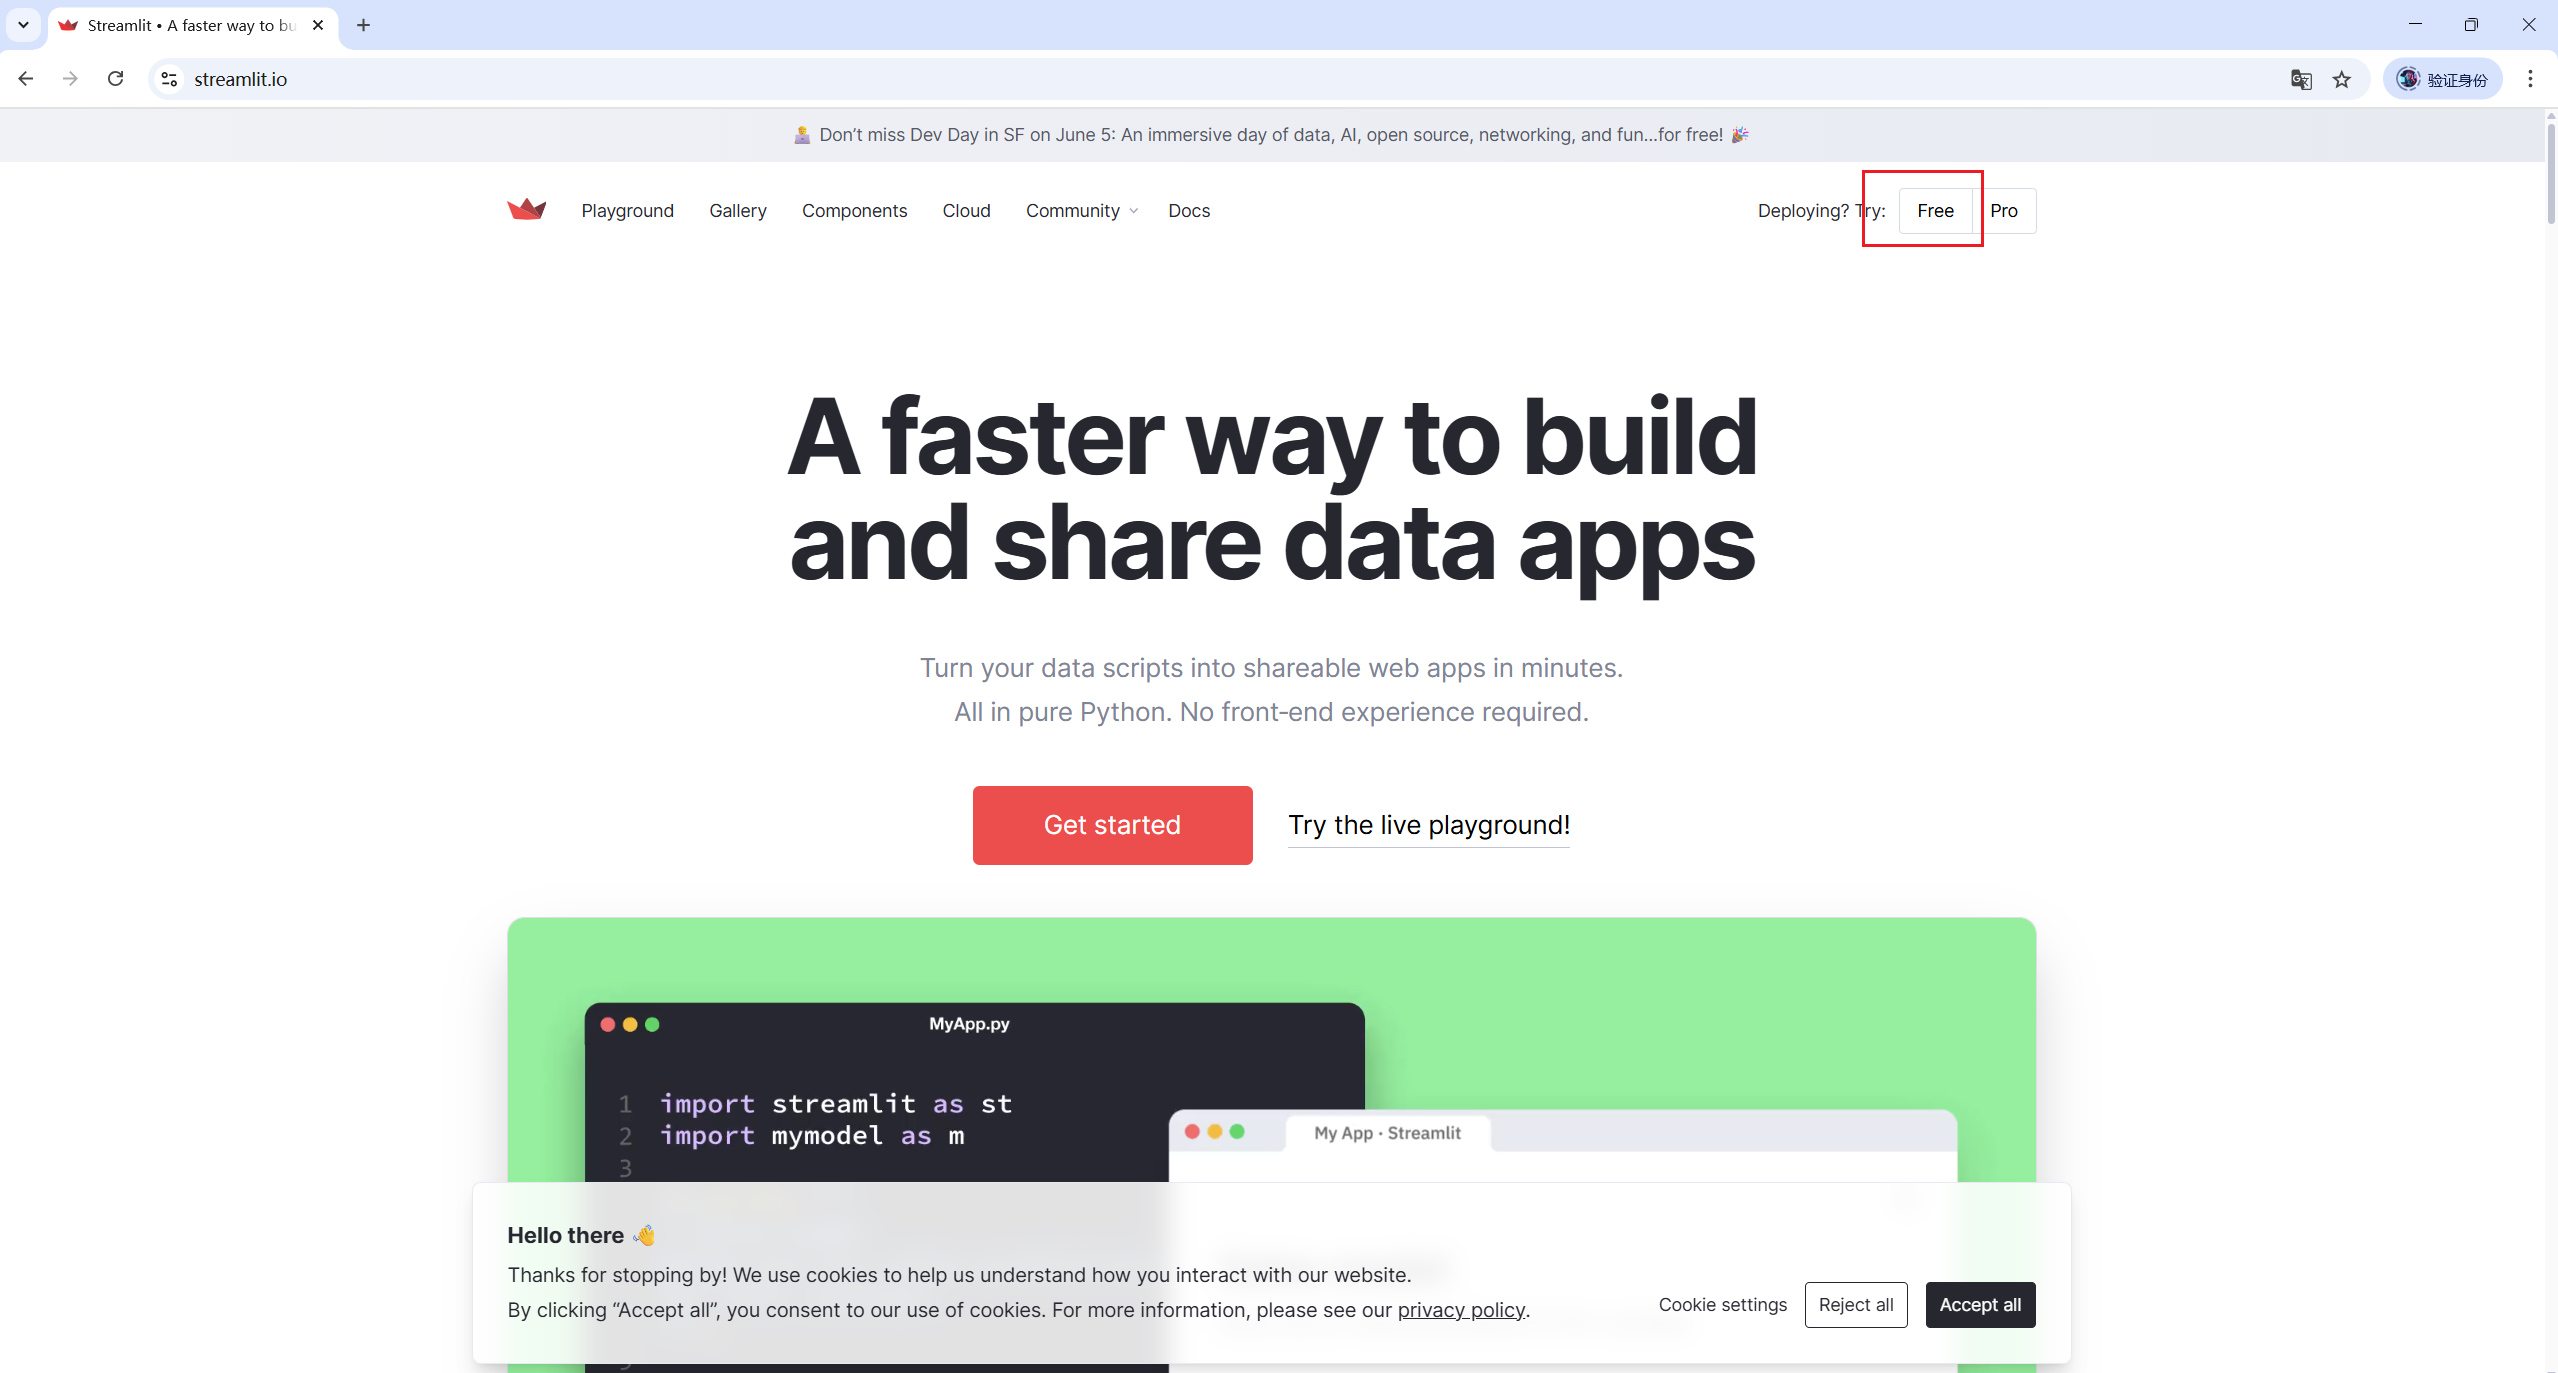Click the Dev Day announcement banner
Viewport: 2558px width, 1373px height.
pos(1271,135)
